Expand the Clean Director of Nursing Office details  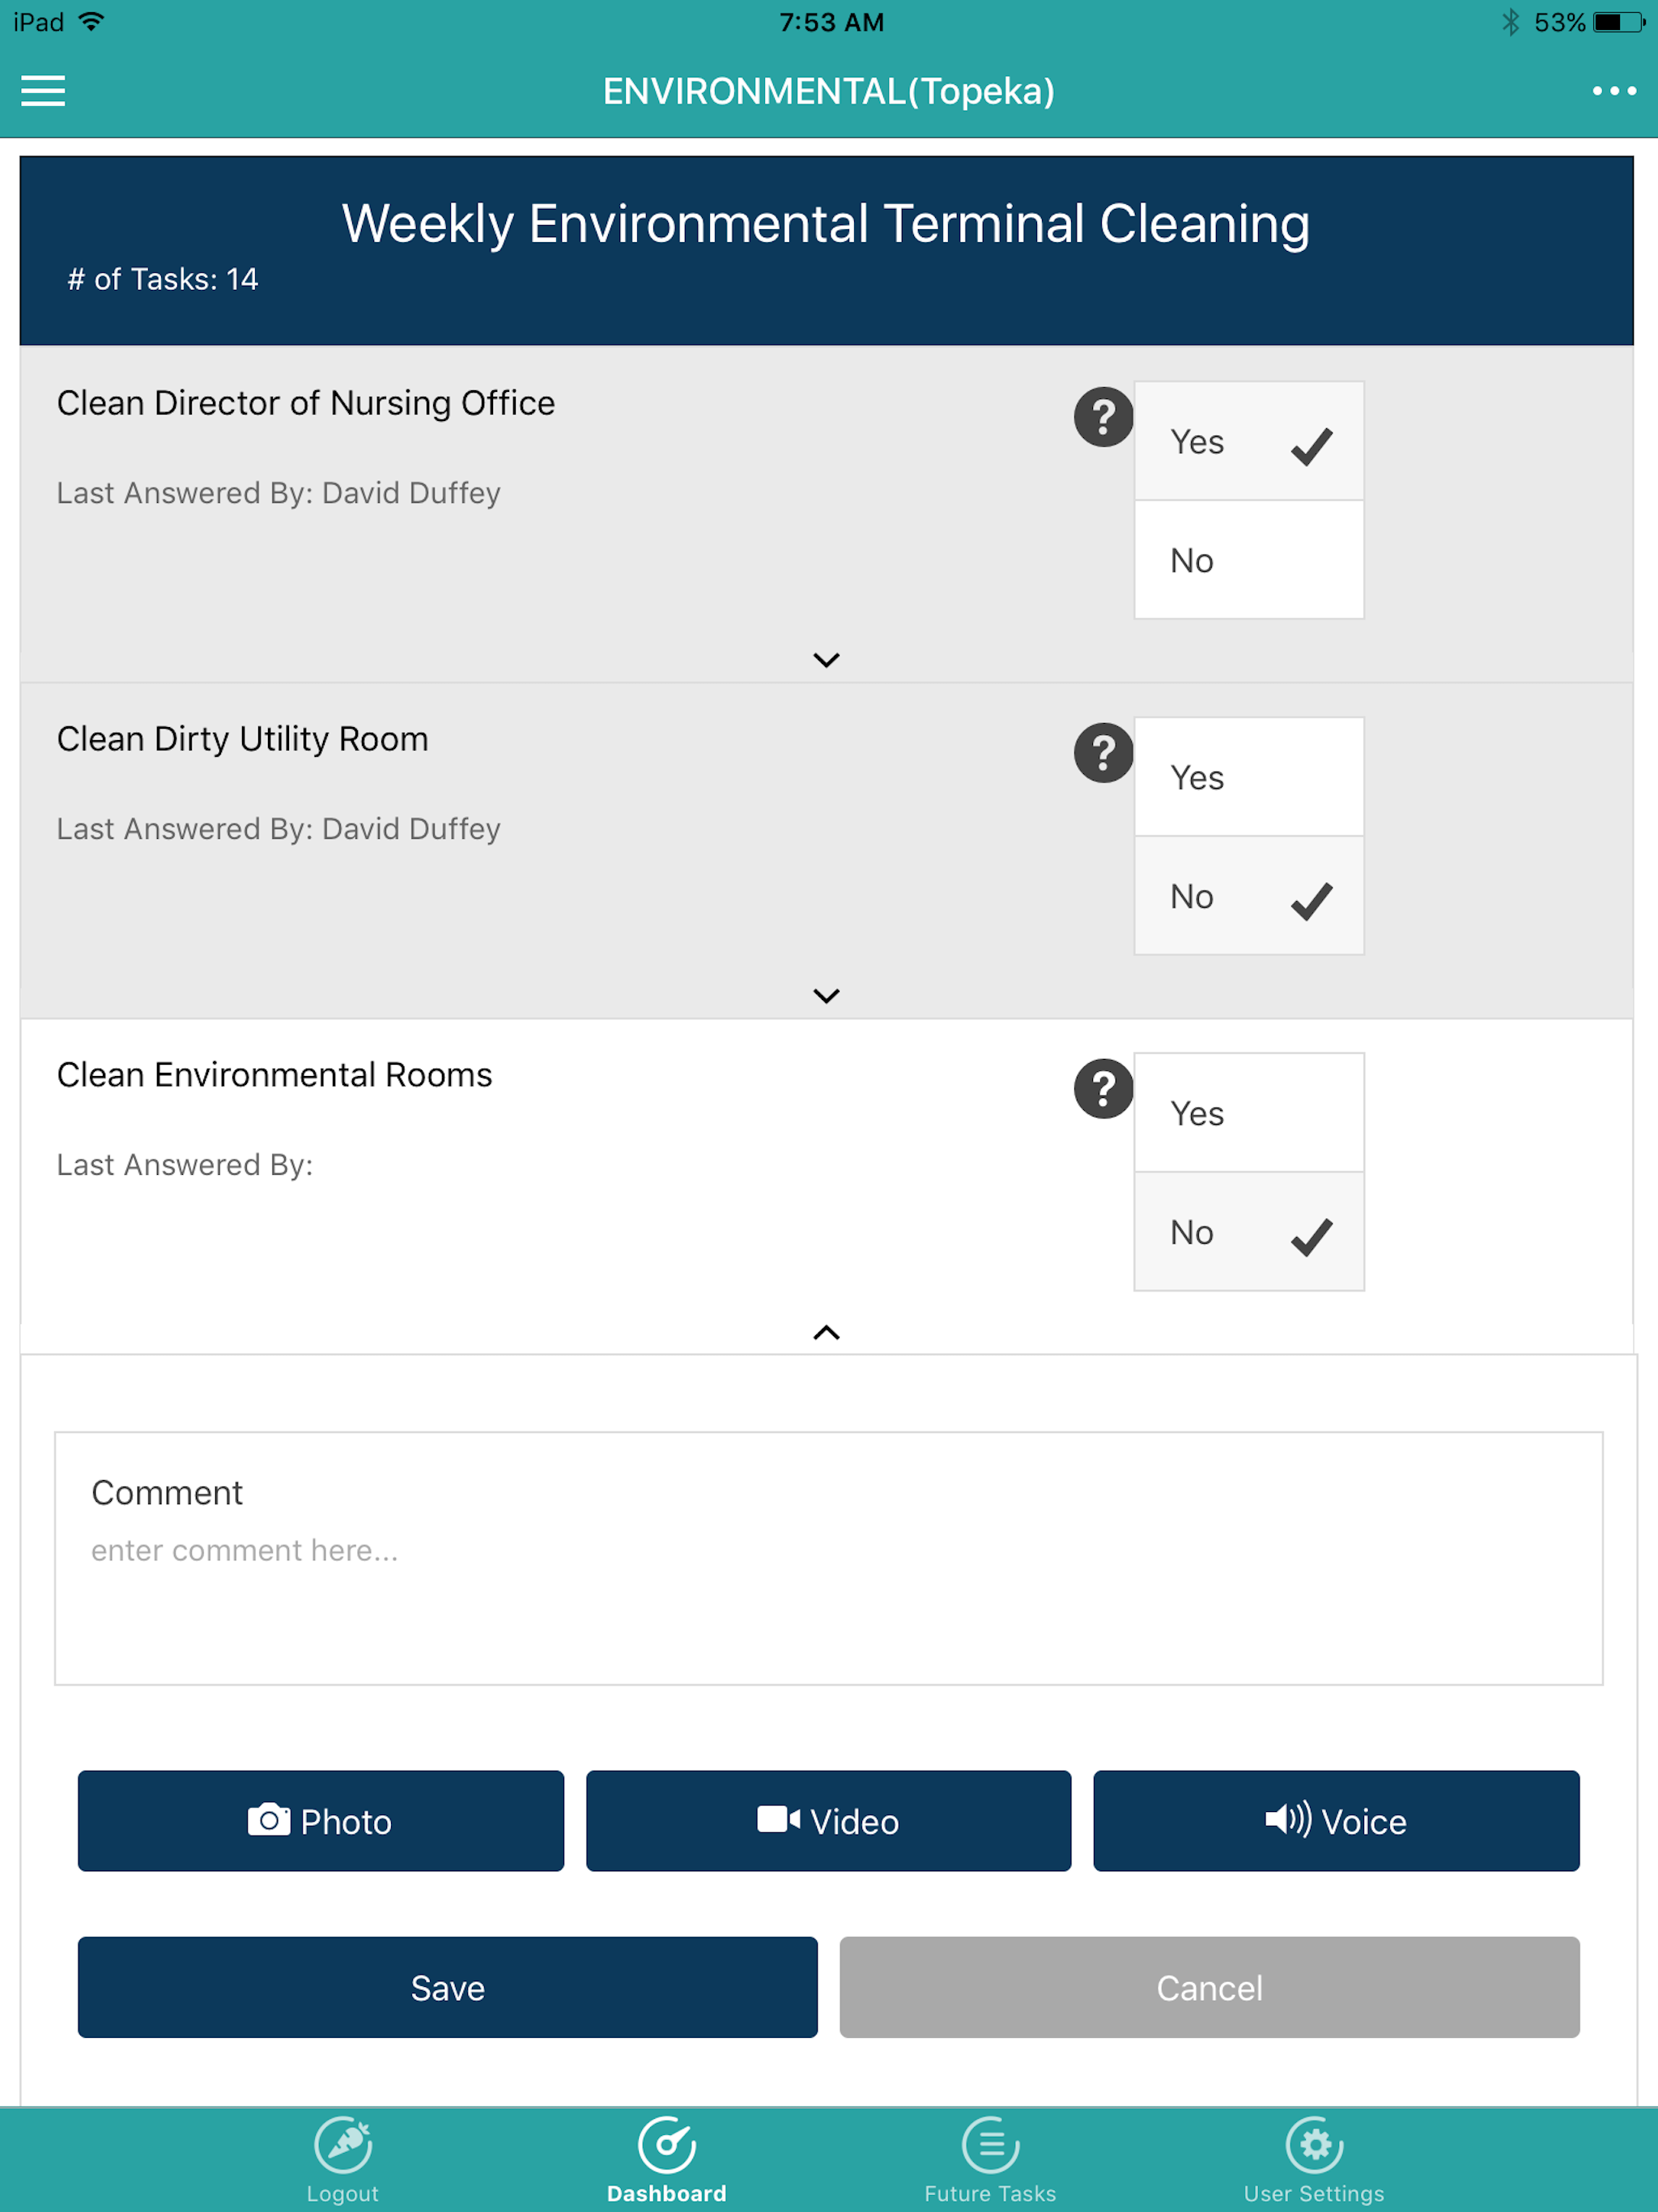tap(827, 660)
